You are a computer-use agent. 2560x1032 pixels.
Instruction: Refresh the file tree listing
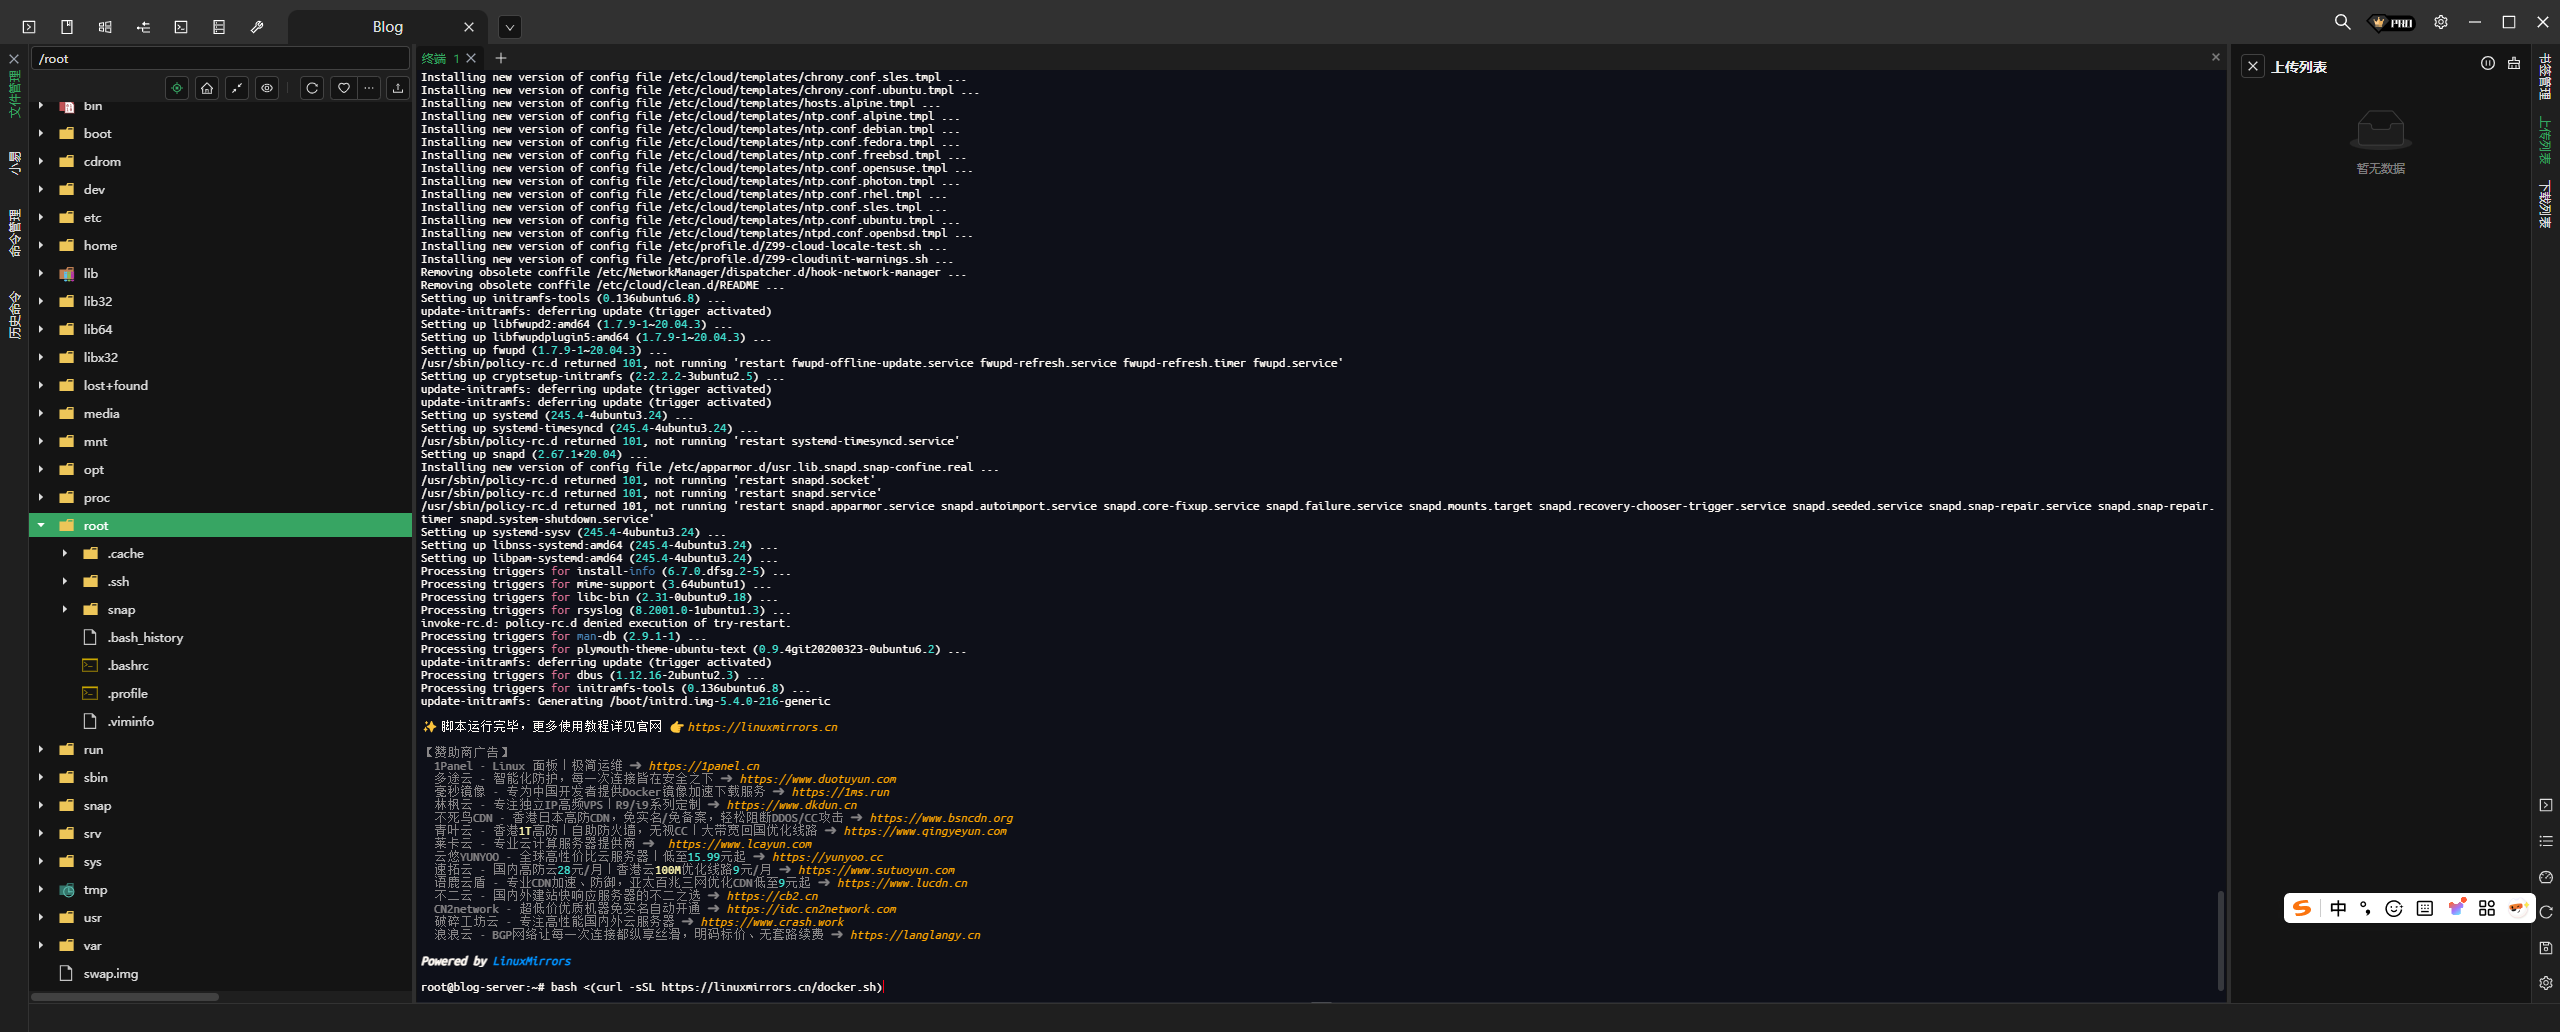(x=312, y=88)
